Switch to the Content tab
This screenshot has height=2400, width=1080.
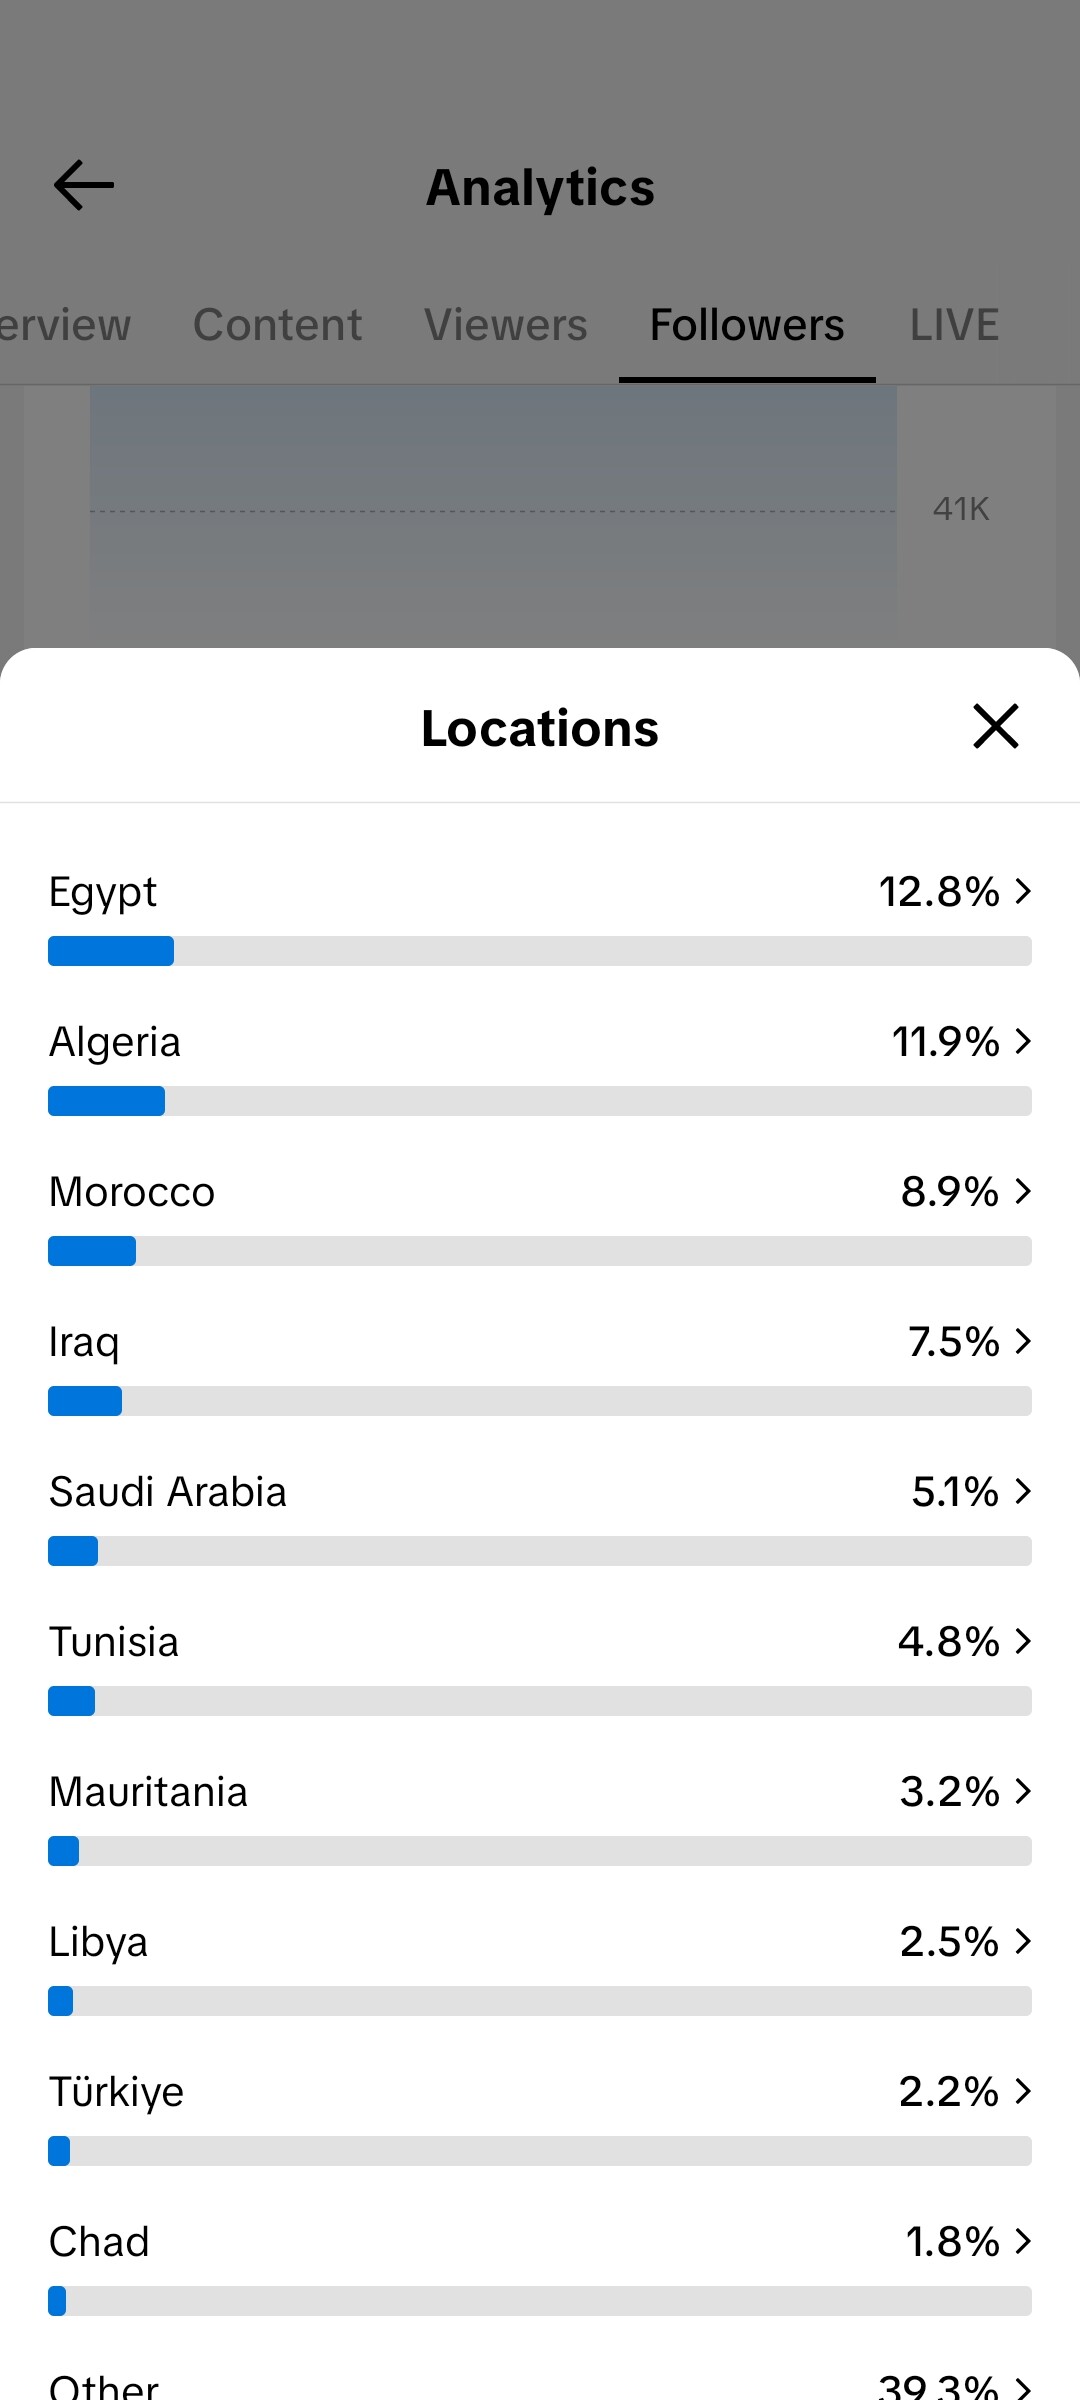pos(277,325)
